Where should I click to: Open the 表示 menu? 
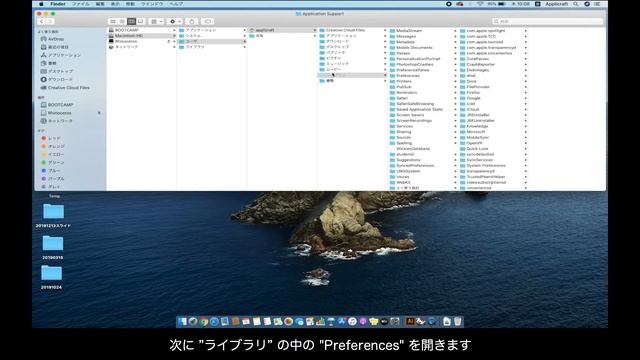click(116, 4)
